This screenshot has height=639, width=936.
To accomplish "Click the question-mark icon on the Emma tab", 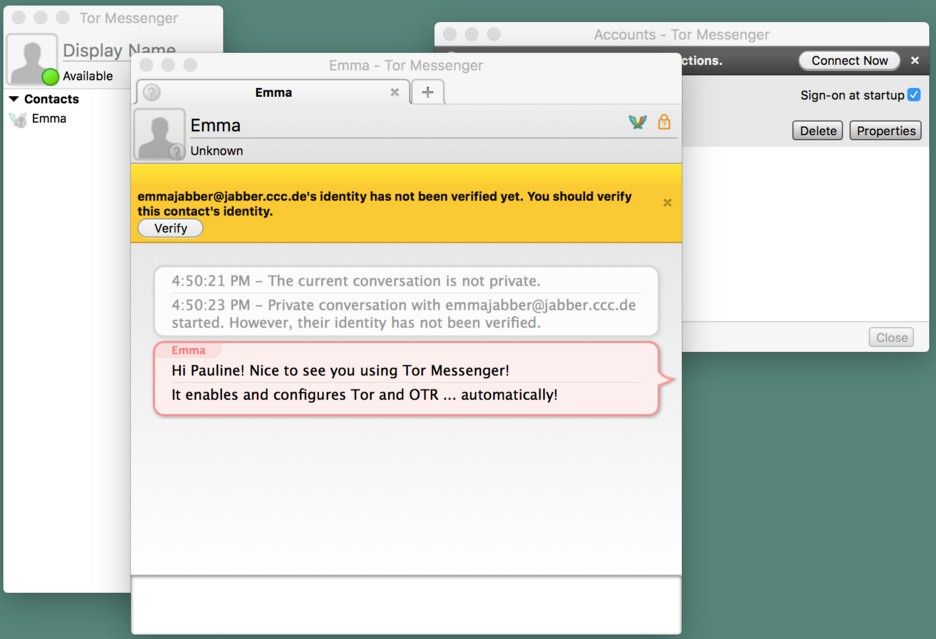I will click(152, 93).
